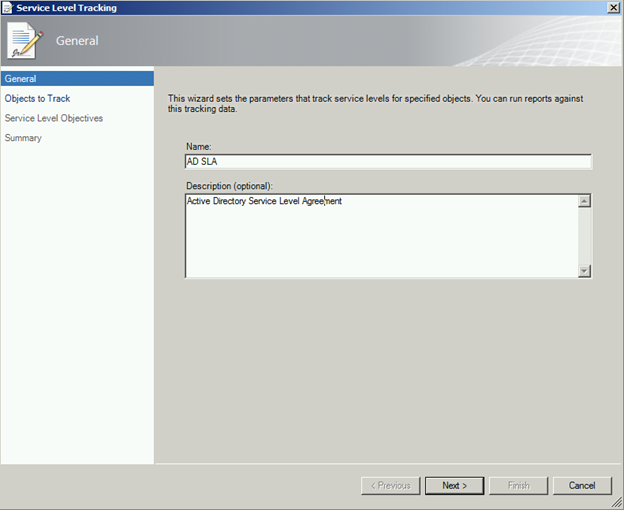Click the Name field containing AD SLA
This screenshot has height=510, width=624.
coord(388,162)
